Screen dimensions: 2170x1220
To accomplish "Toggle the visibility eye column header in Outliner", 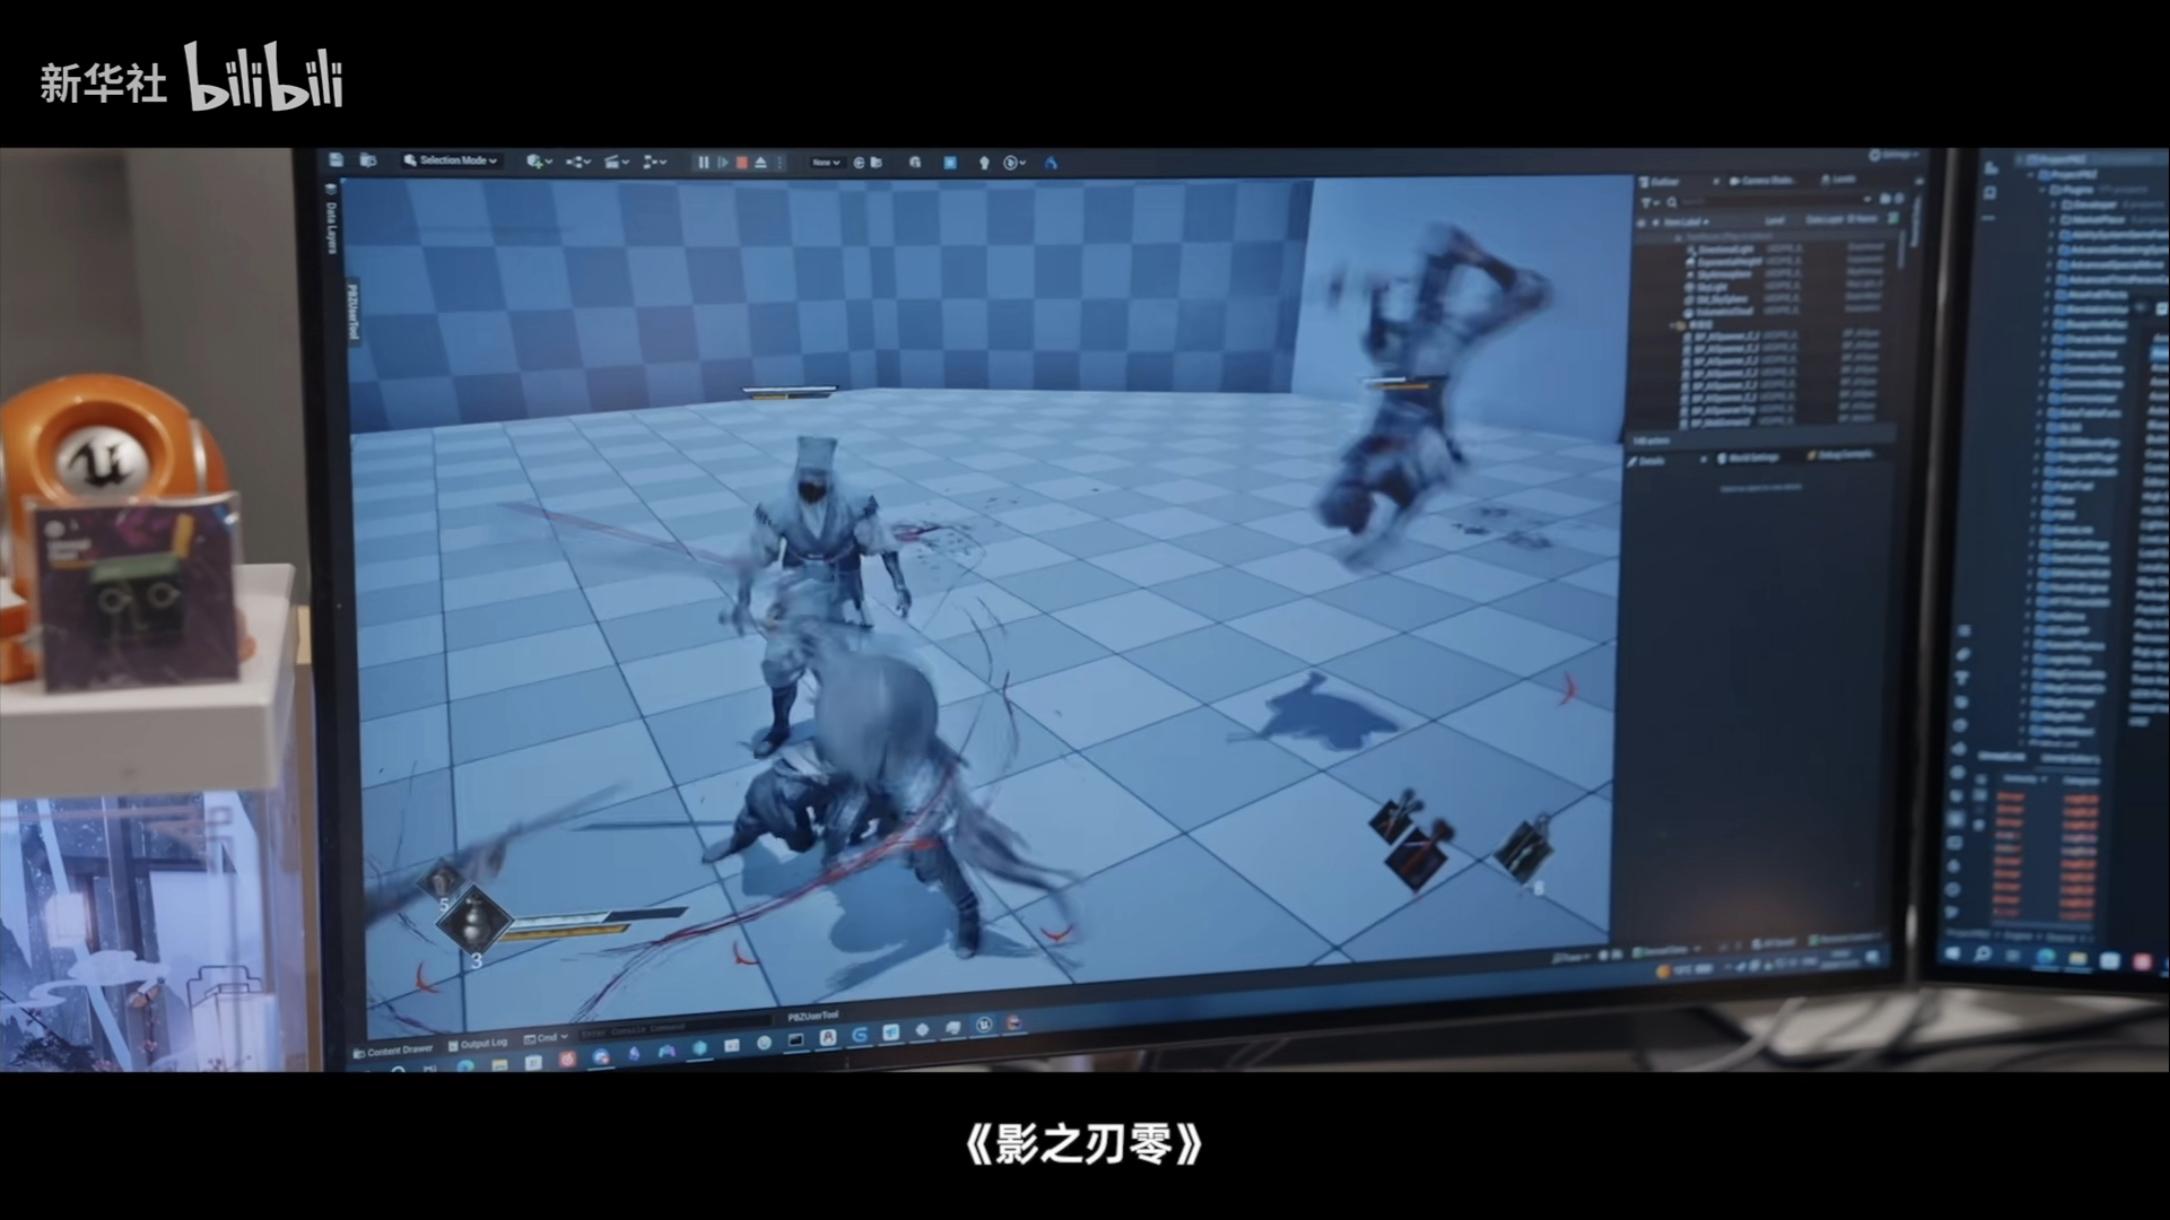I will [1641, 222].
